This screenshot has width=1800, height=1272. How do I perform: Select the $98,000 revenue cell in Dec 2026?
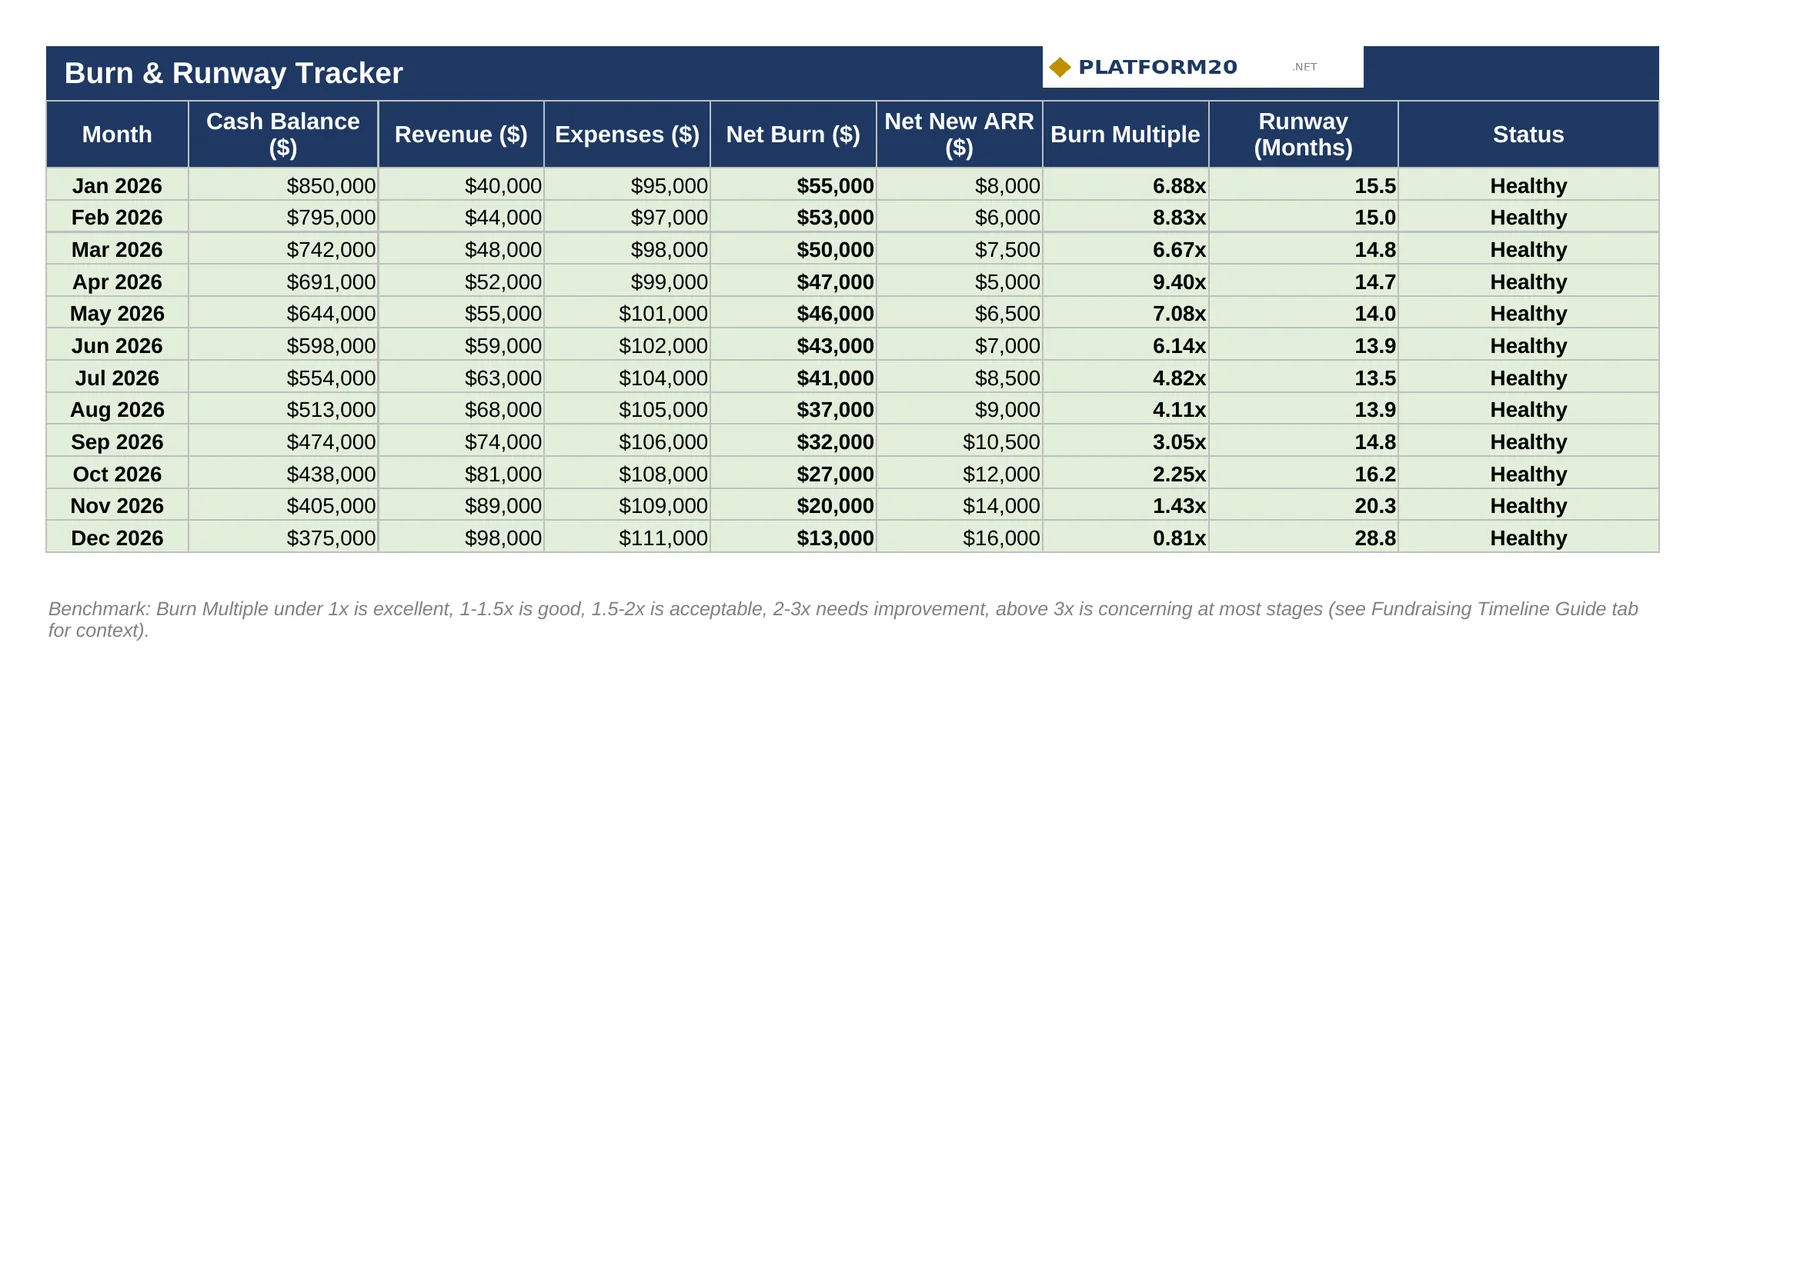pyautogui.click(x=461, y=537)
